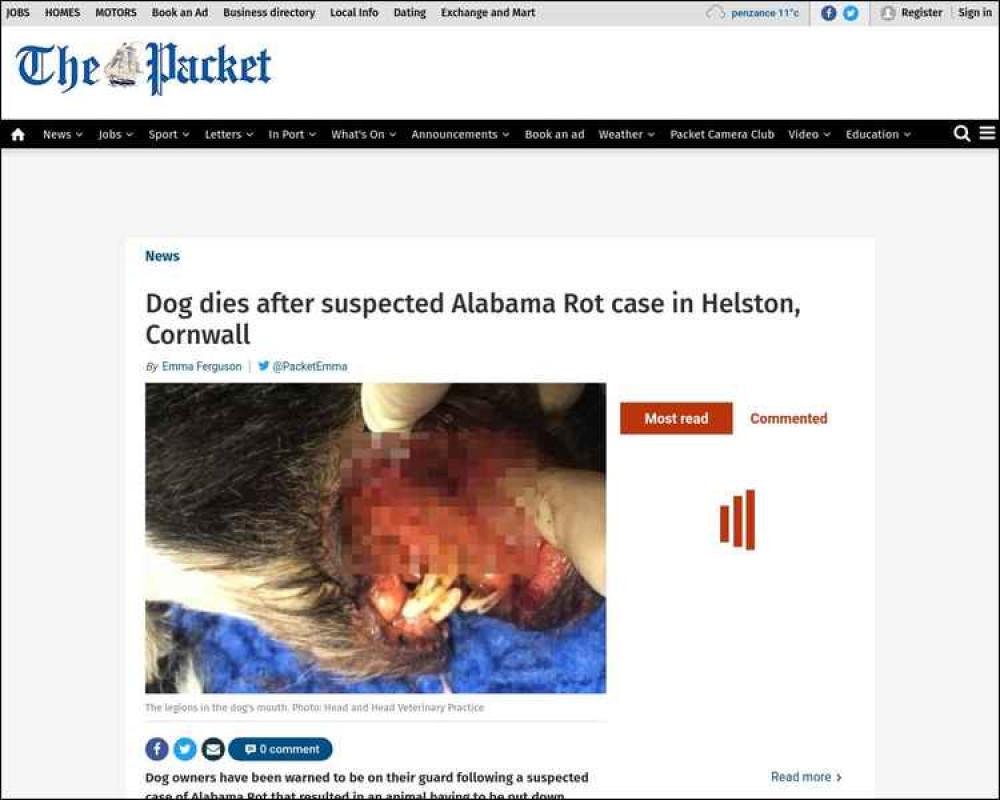Screen dimensions: 1000x800
Task: Switch to the Commented tab
Action: pos(788,419)
